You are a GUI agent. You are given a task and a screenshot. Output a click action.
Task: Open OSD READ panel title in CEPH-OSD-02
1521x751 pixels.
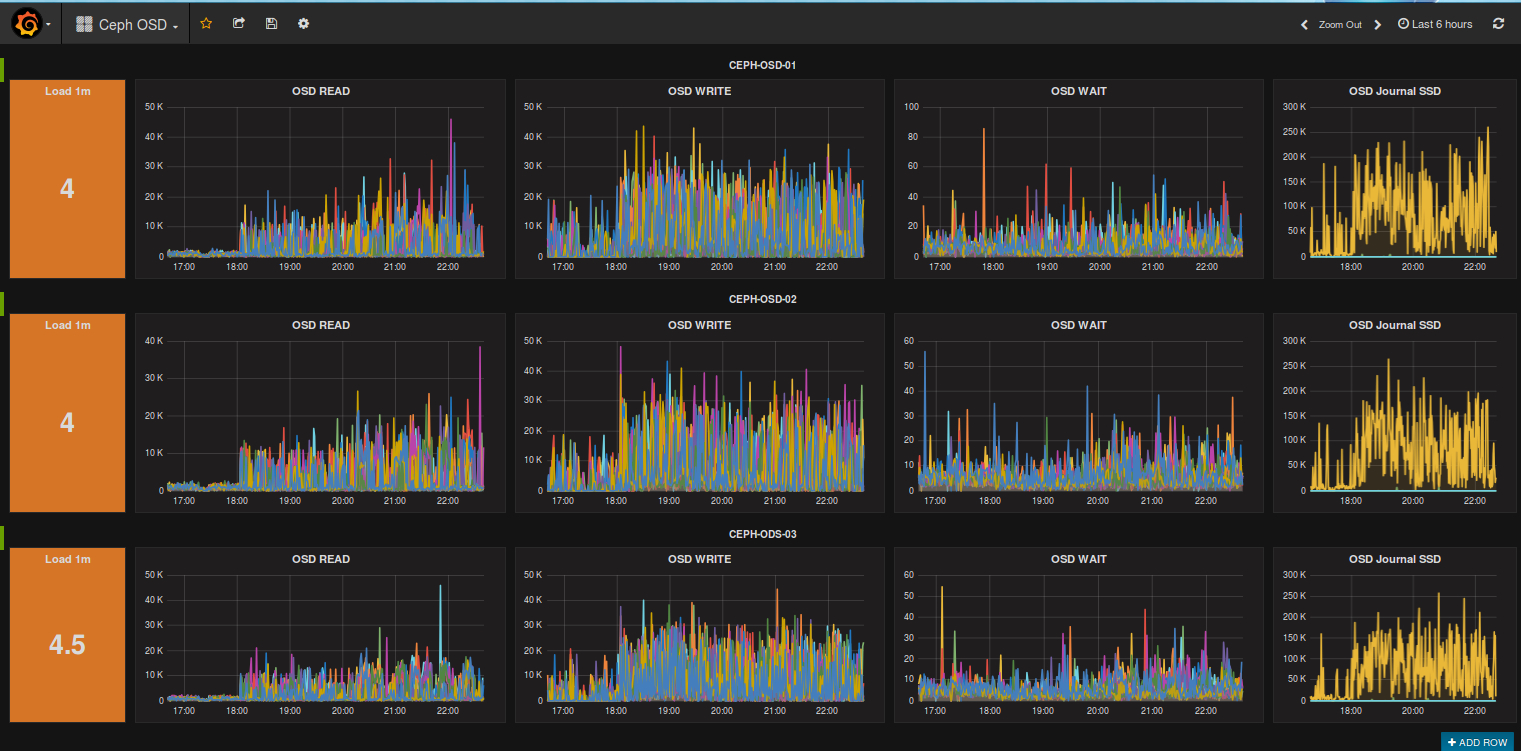pyautogui.click(x=321, y=325)
